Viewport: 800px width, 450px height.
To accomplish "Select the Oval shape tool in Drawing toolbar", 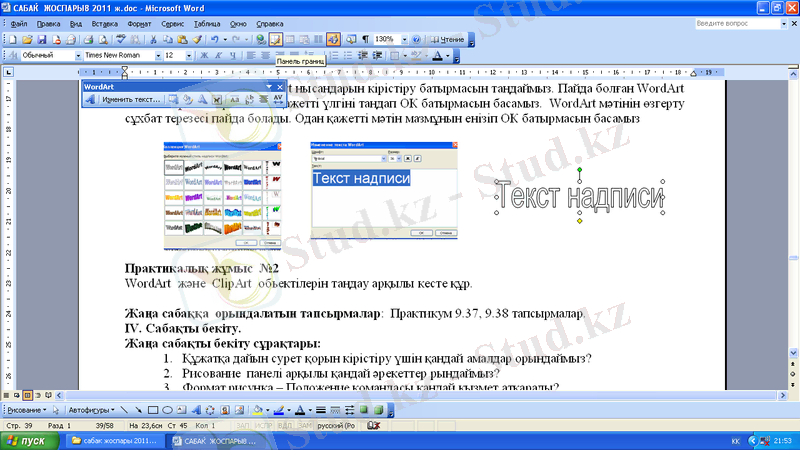I will [168, 410].
